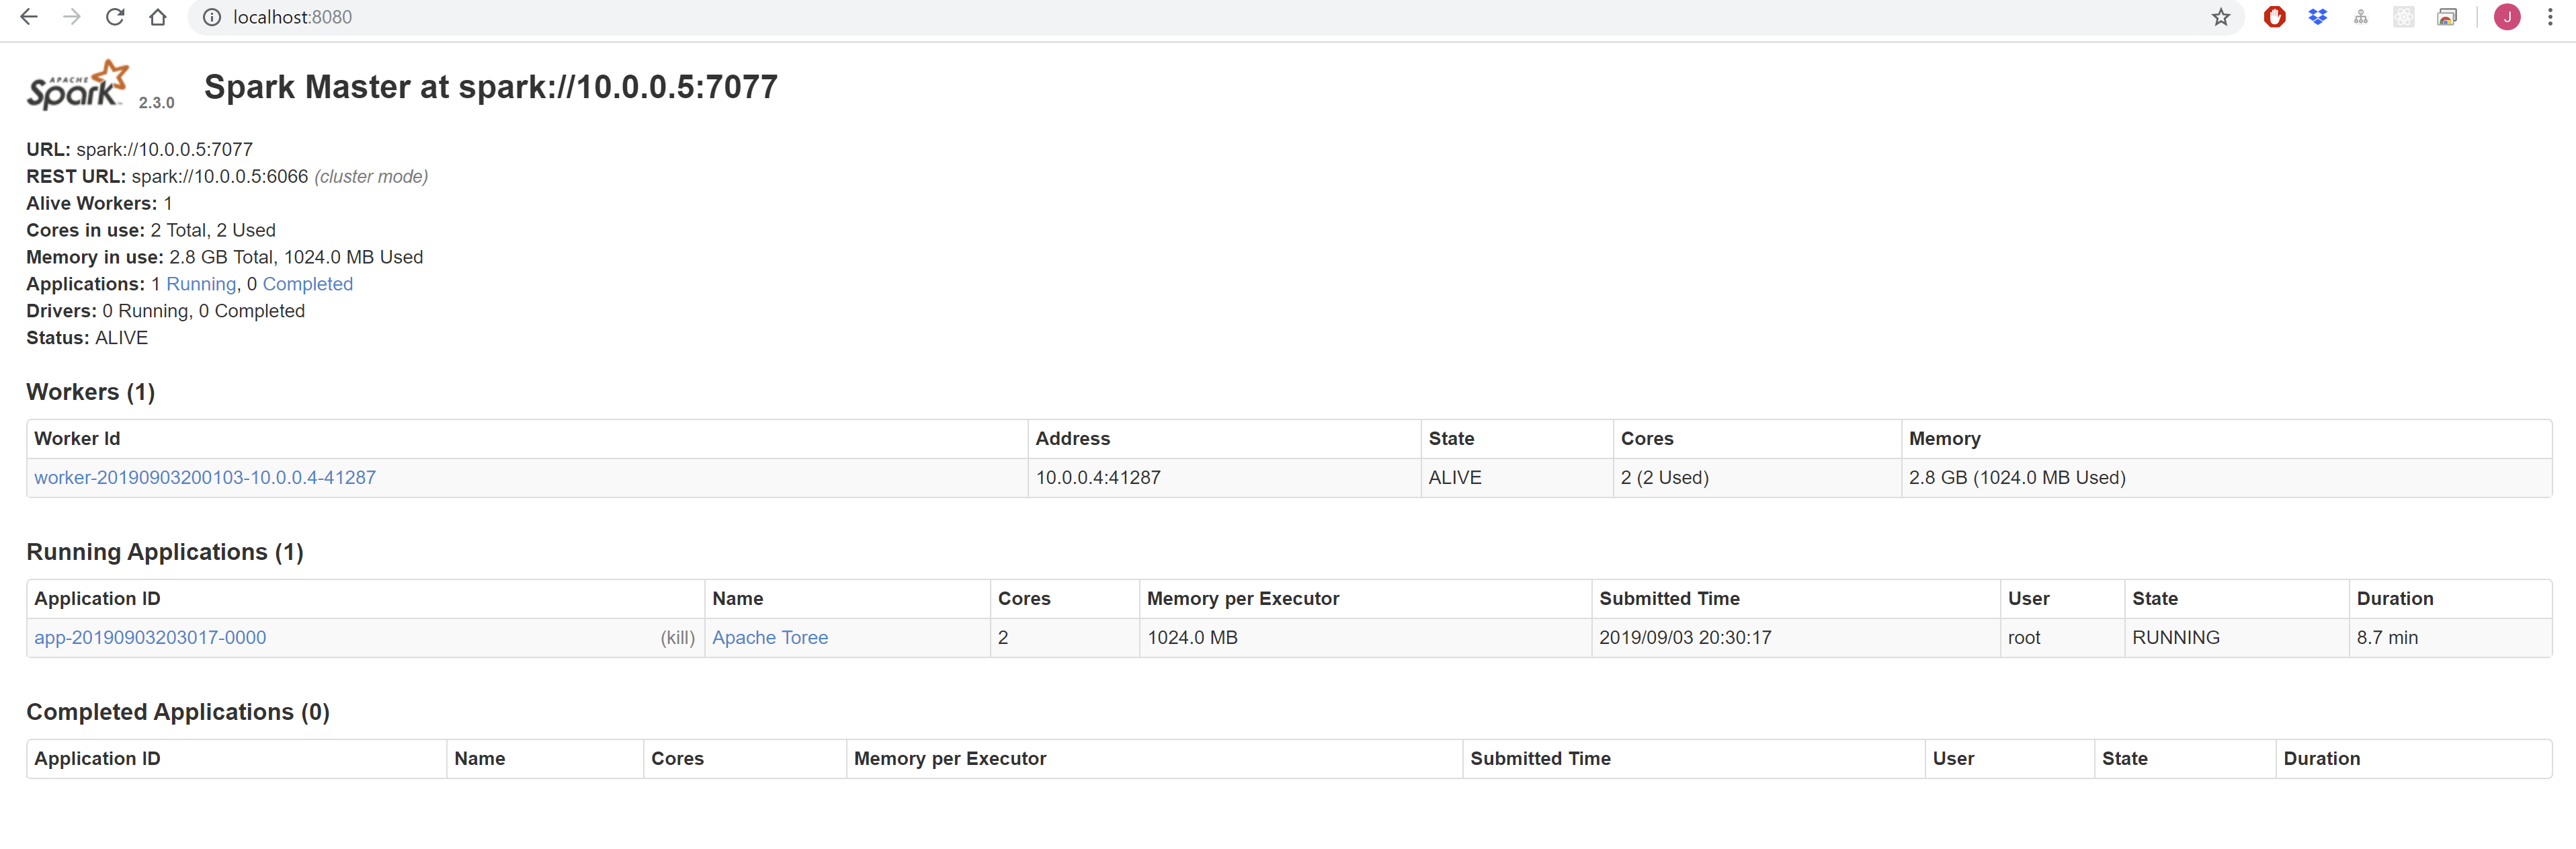Open application app-20190903203017-0000
The image size is (2576, 849).
tap(149, 637)
